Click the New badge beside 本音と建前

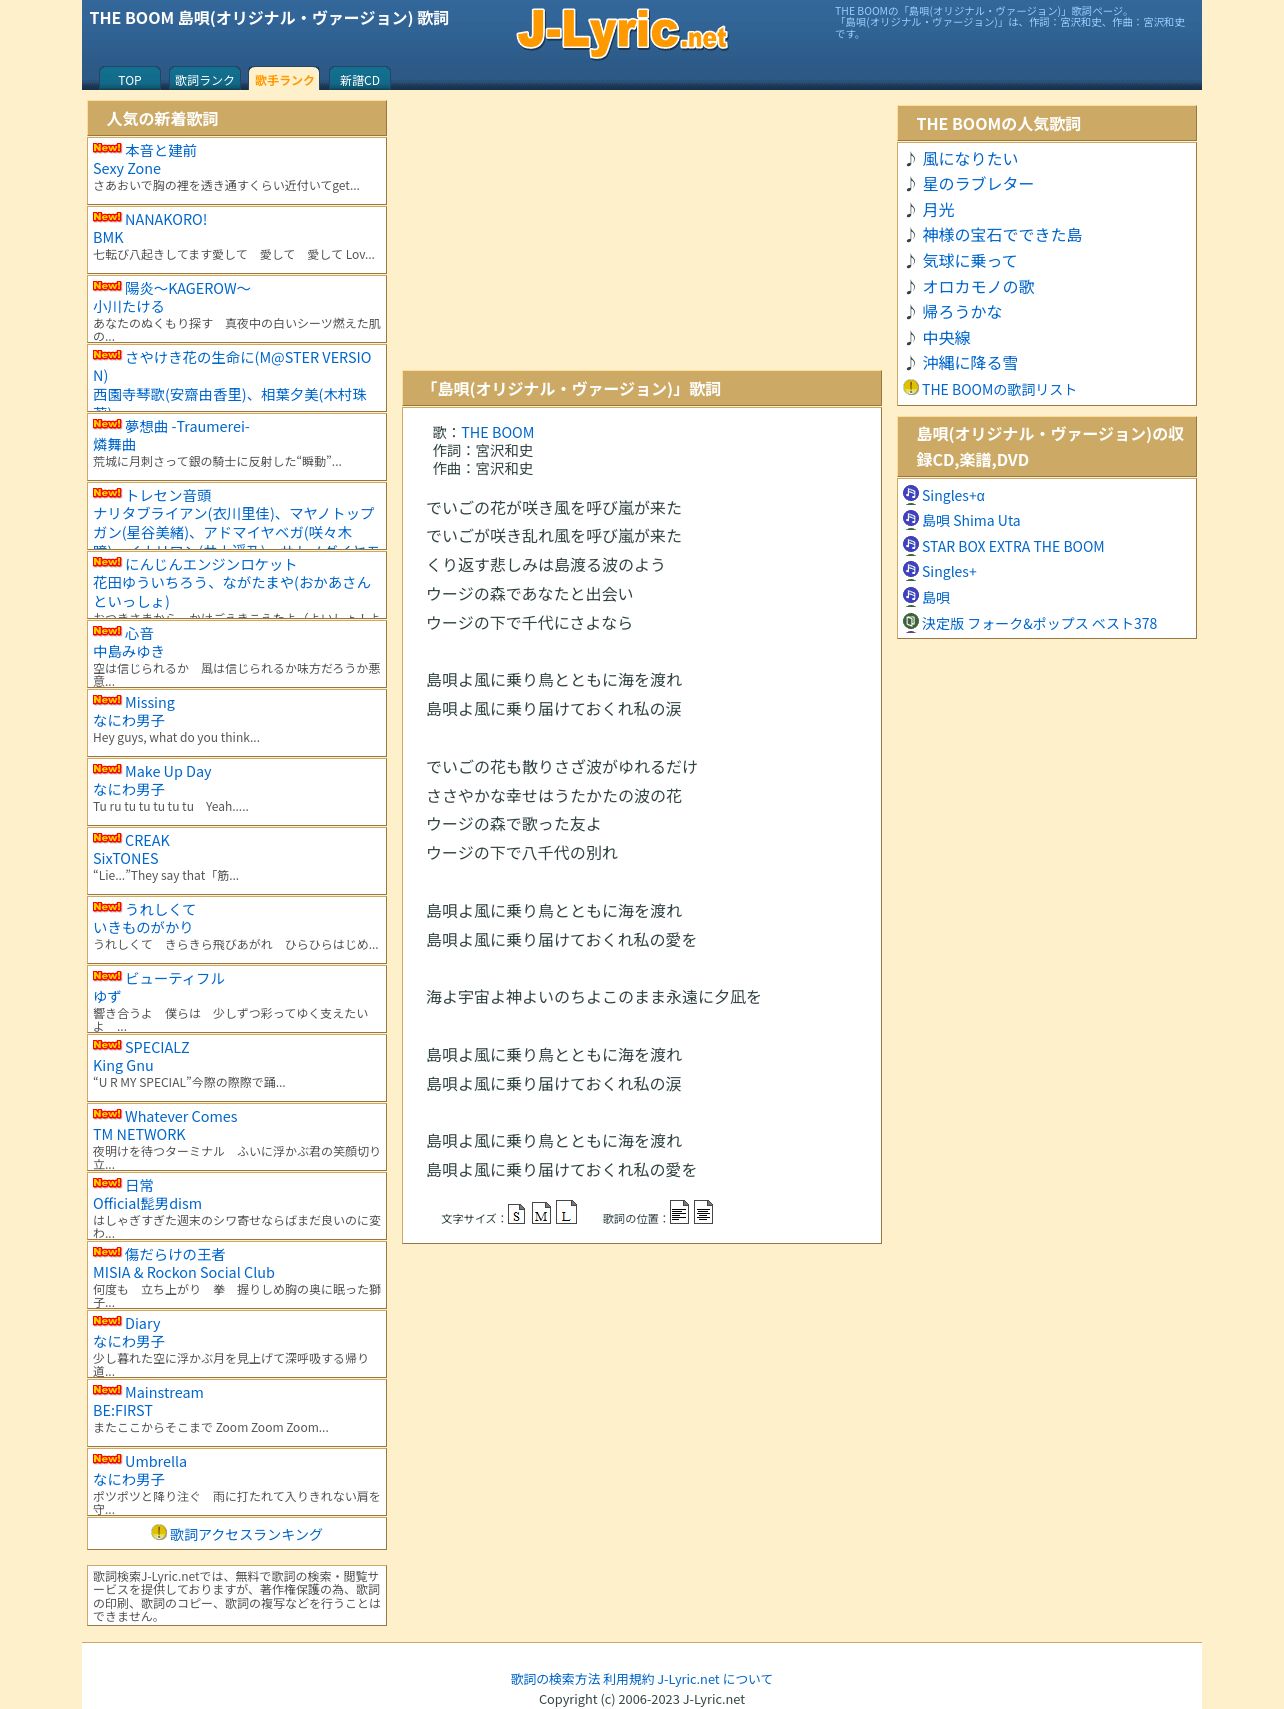click(x=107, y=148)
